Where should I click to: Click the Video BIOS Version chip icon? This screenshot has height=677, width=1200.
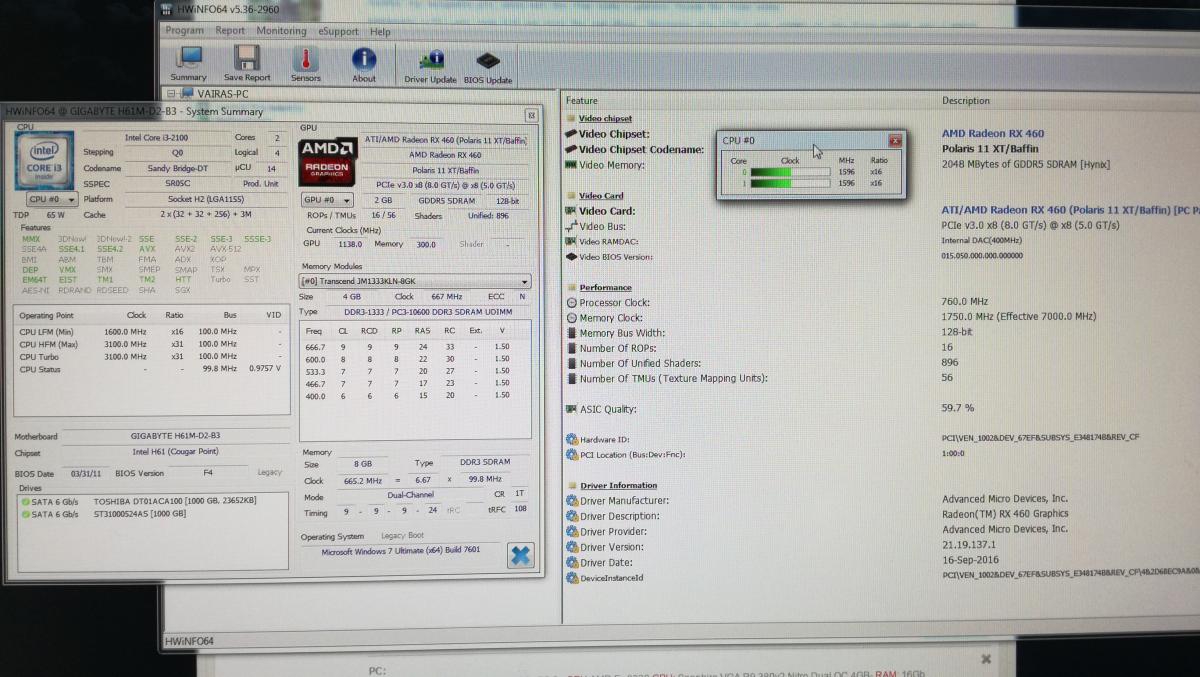click(x=571, y=257)
